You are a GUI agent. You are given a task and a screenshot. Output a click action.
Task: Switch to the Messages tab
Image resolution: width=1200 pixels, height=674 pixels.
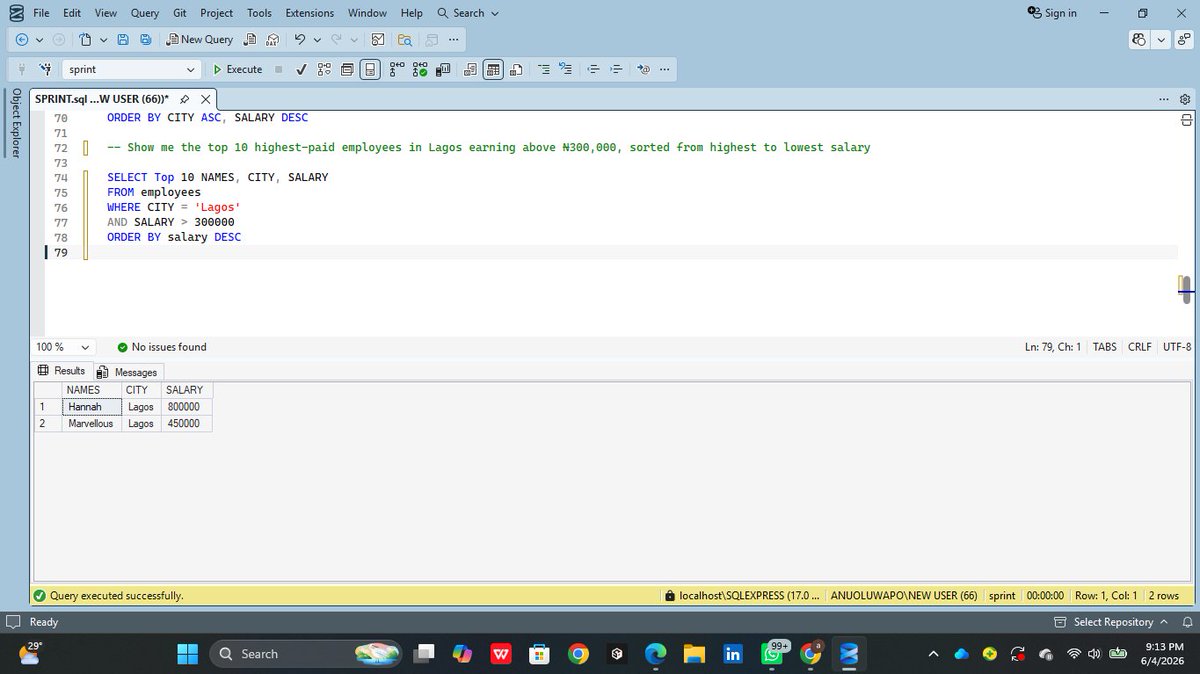point(127,372)
